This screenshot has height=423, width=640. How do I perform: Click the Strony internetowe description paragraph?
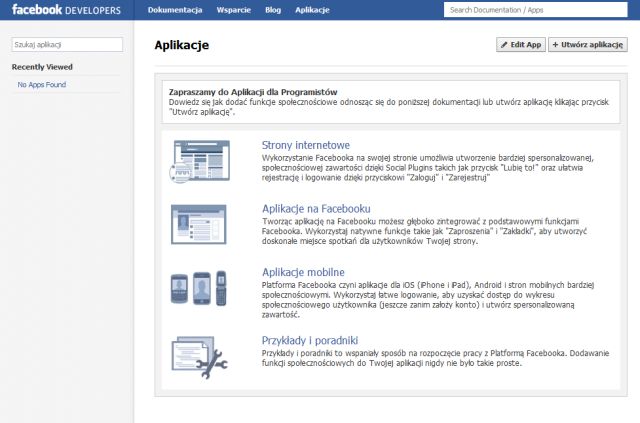tap(428, 168)
